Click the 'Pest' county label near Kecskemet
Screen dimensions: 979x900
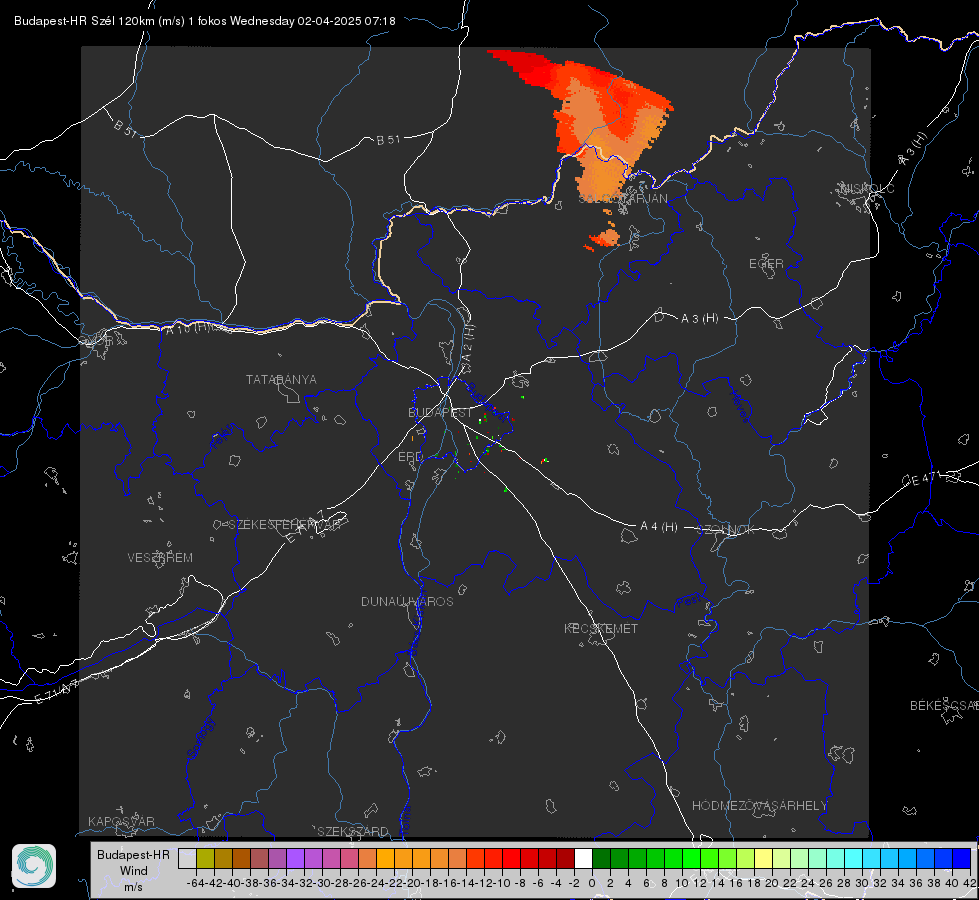(688, 602)
